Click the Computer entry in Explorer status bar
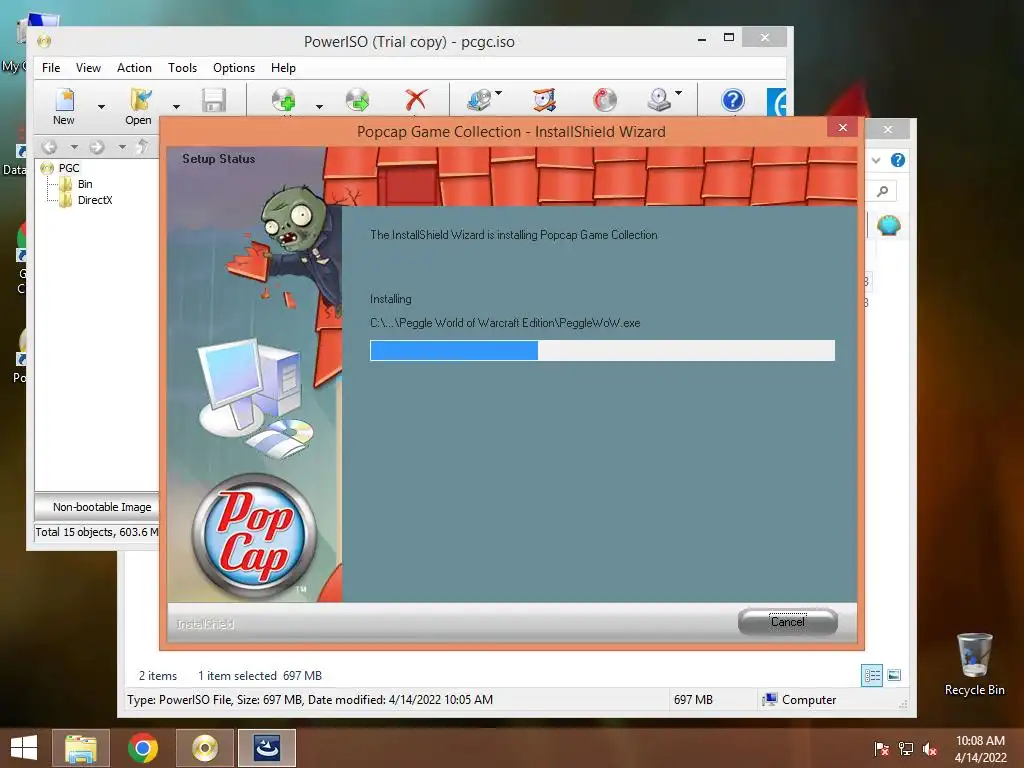Screen dimensions: 1024x768 tap(799, 699)
